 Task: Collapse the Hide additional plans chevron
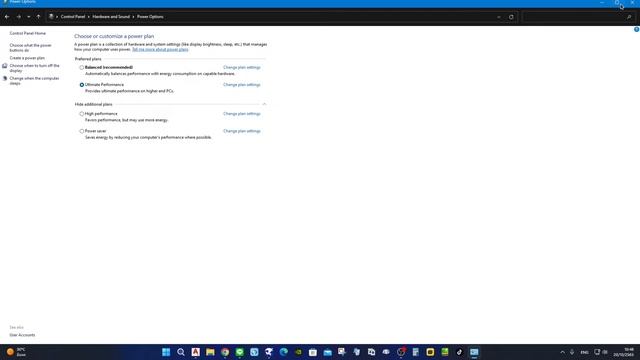pyautogui.click(x=264, y=104)
